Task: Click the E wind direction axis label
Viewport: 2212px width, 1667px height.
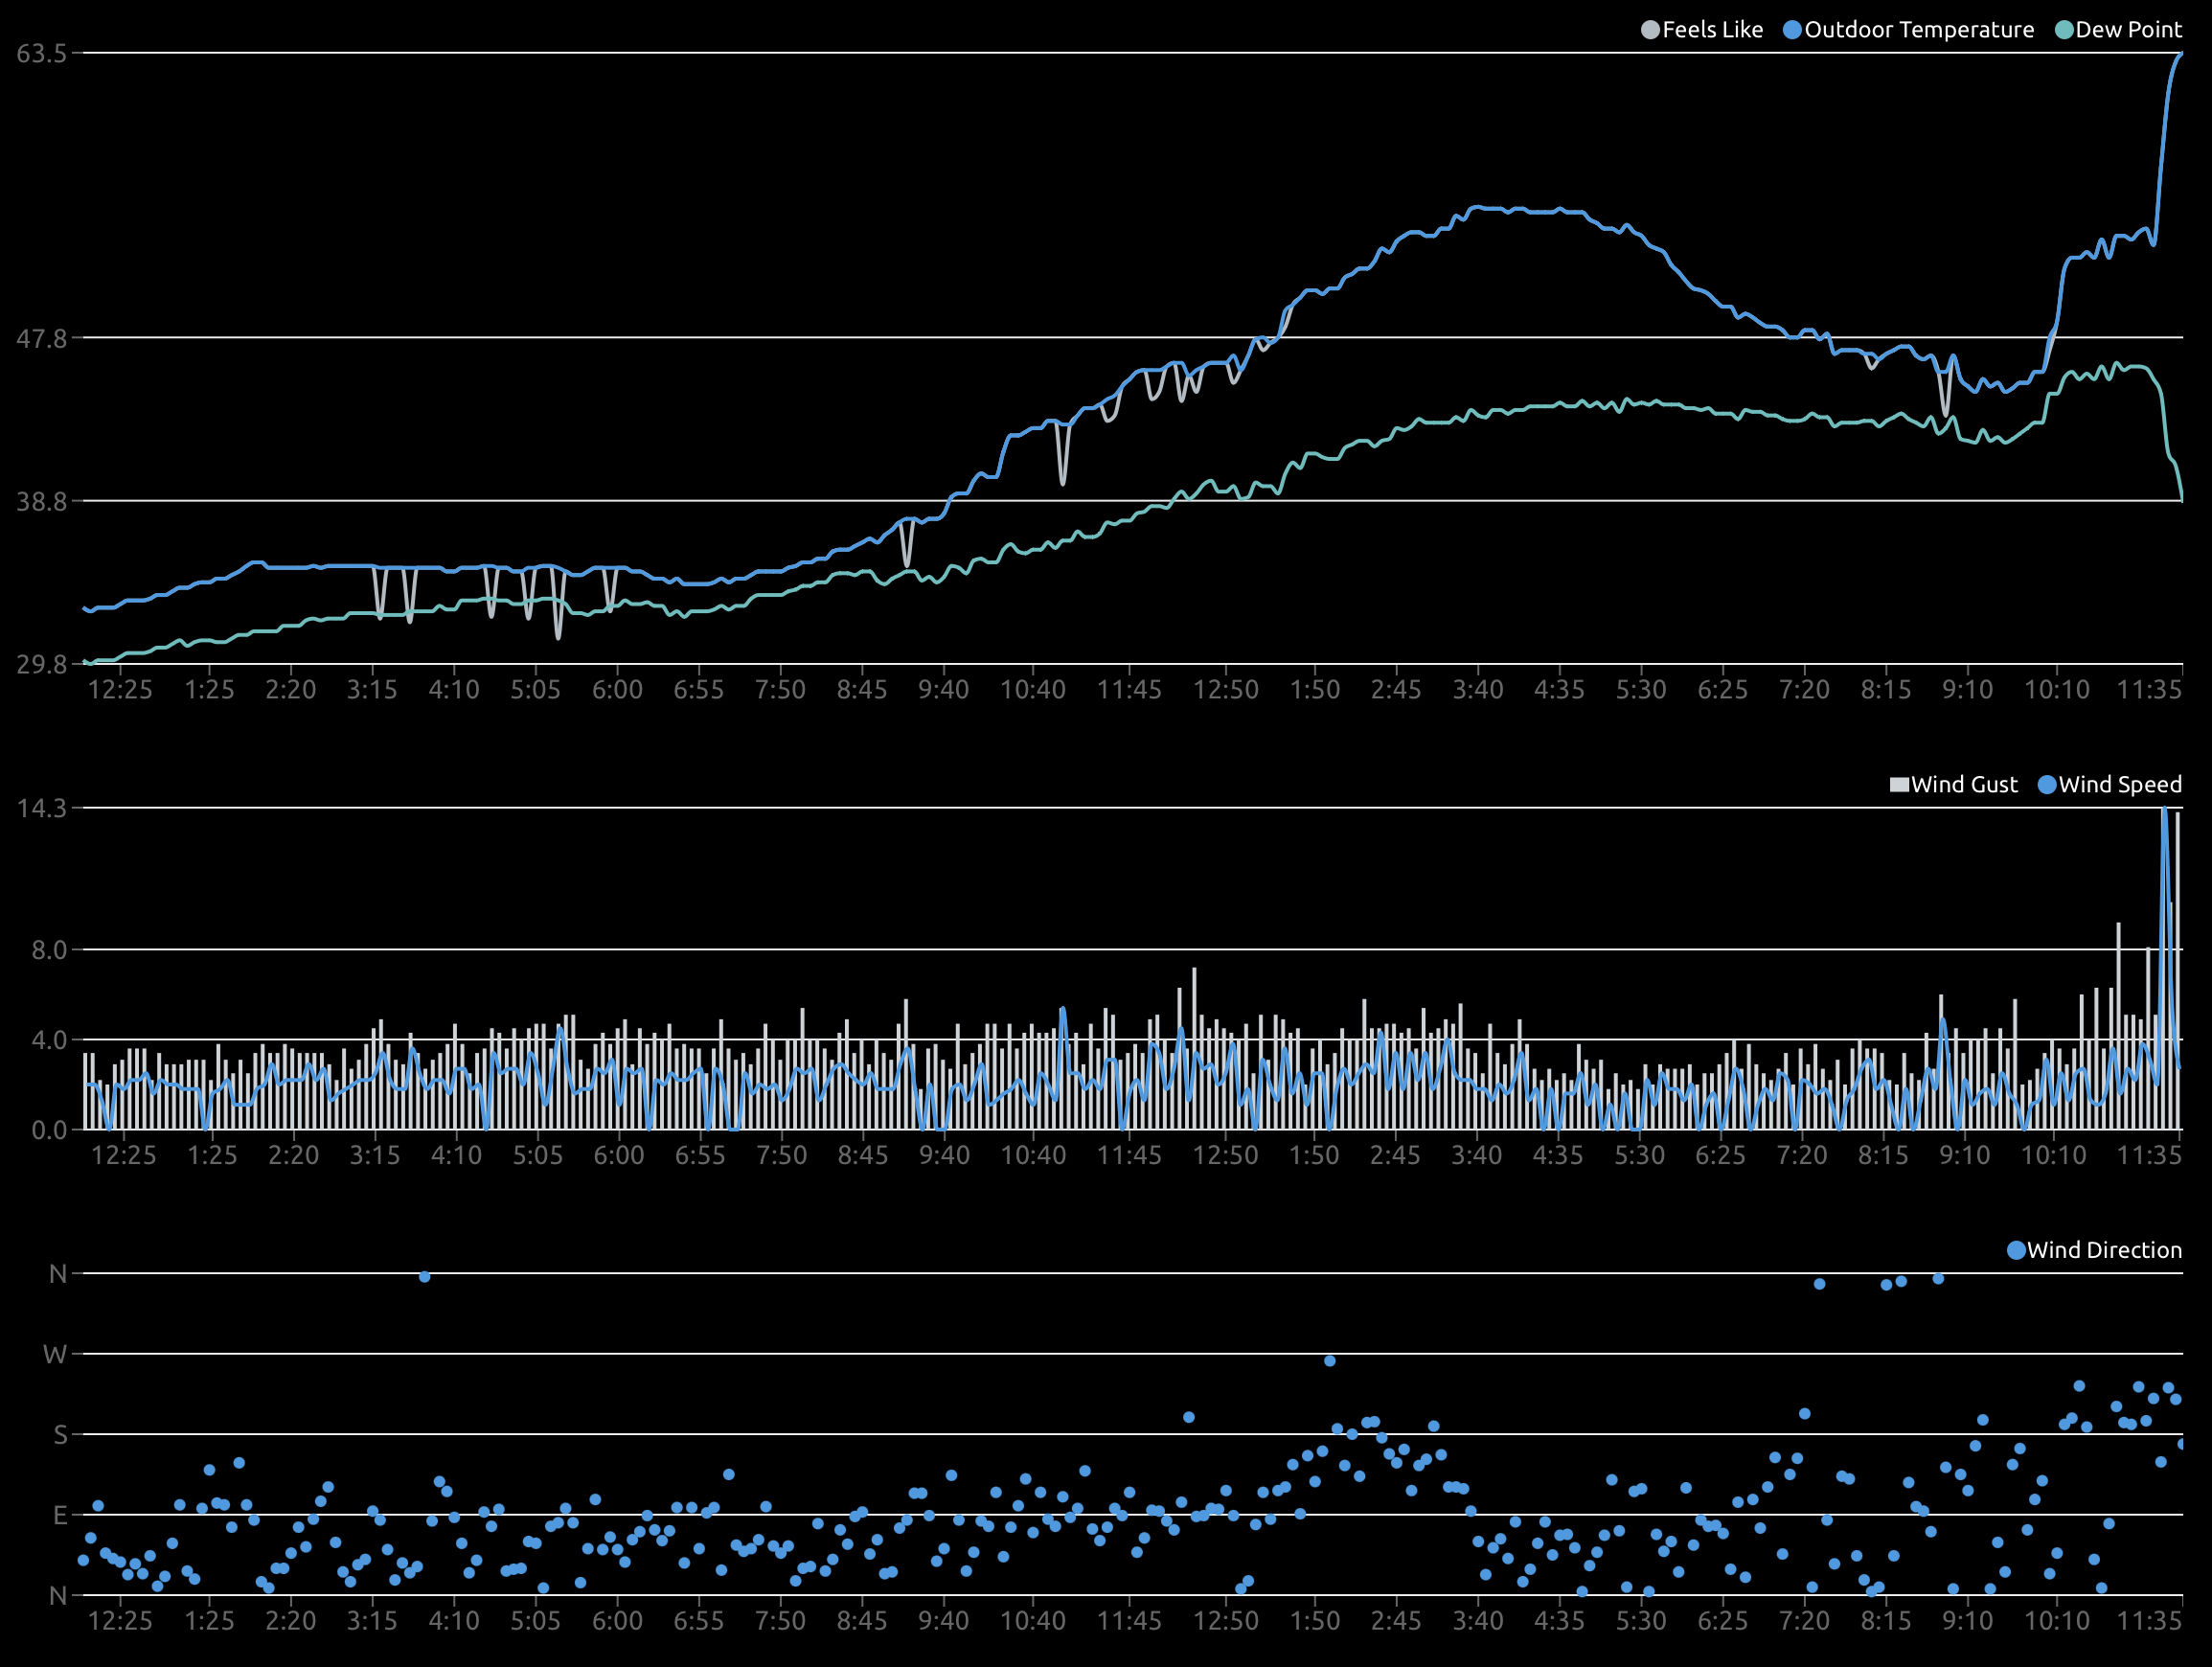Action: (x=60, y=1517)
